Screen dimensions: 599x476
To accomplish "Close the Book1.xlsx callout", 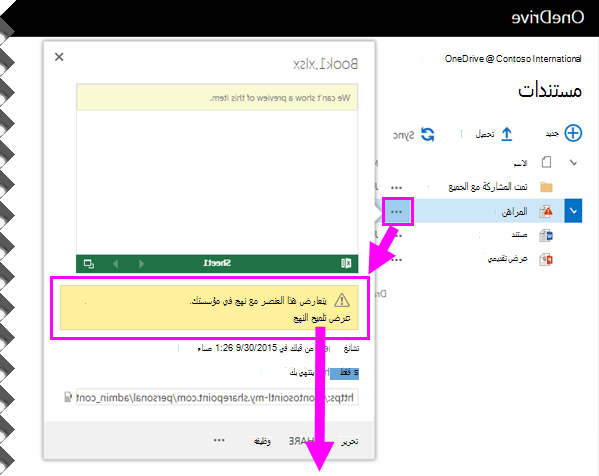I will [59, 57].
